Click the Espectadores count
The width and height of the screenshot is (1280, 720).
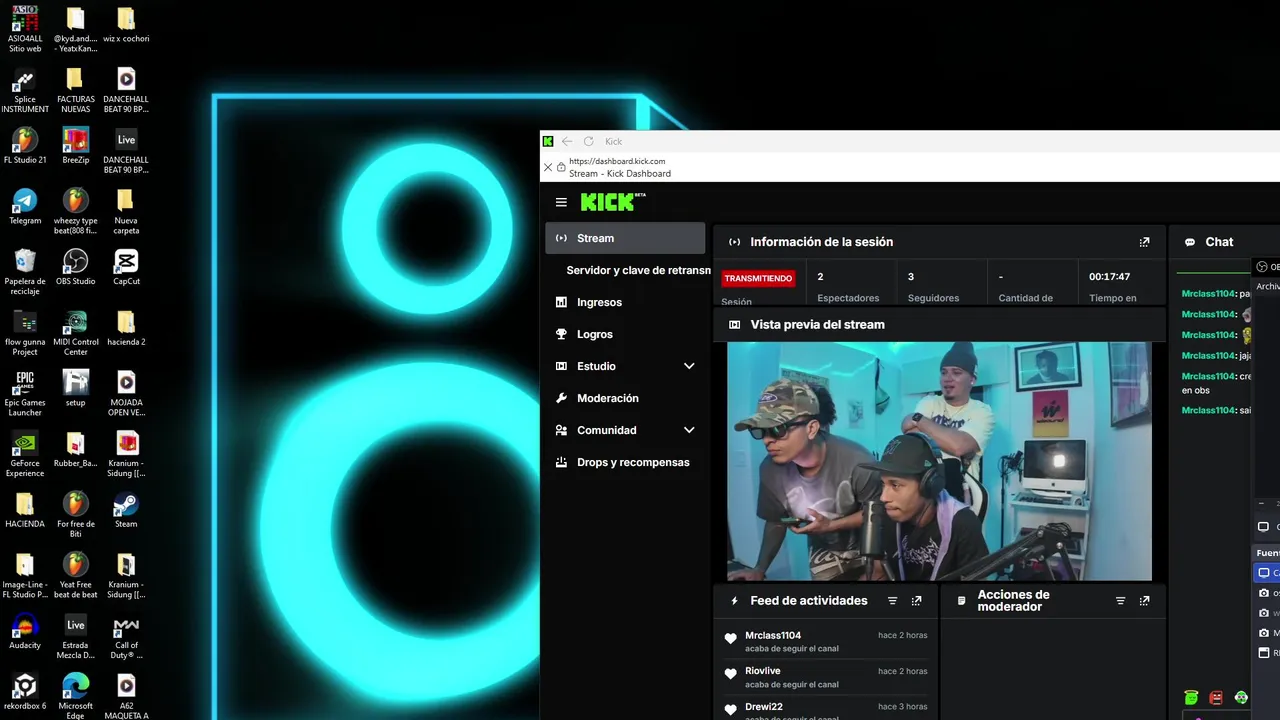pos(820,277)
